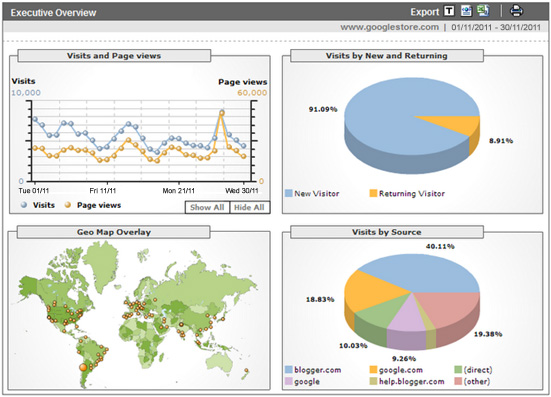
Task: Click the Hide All button
Action: click(x=249, y=207)
